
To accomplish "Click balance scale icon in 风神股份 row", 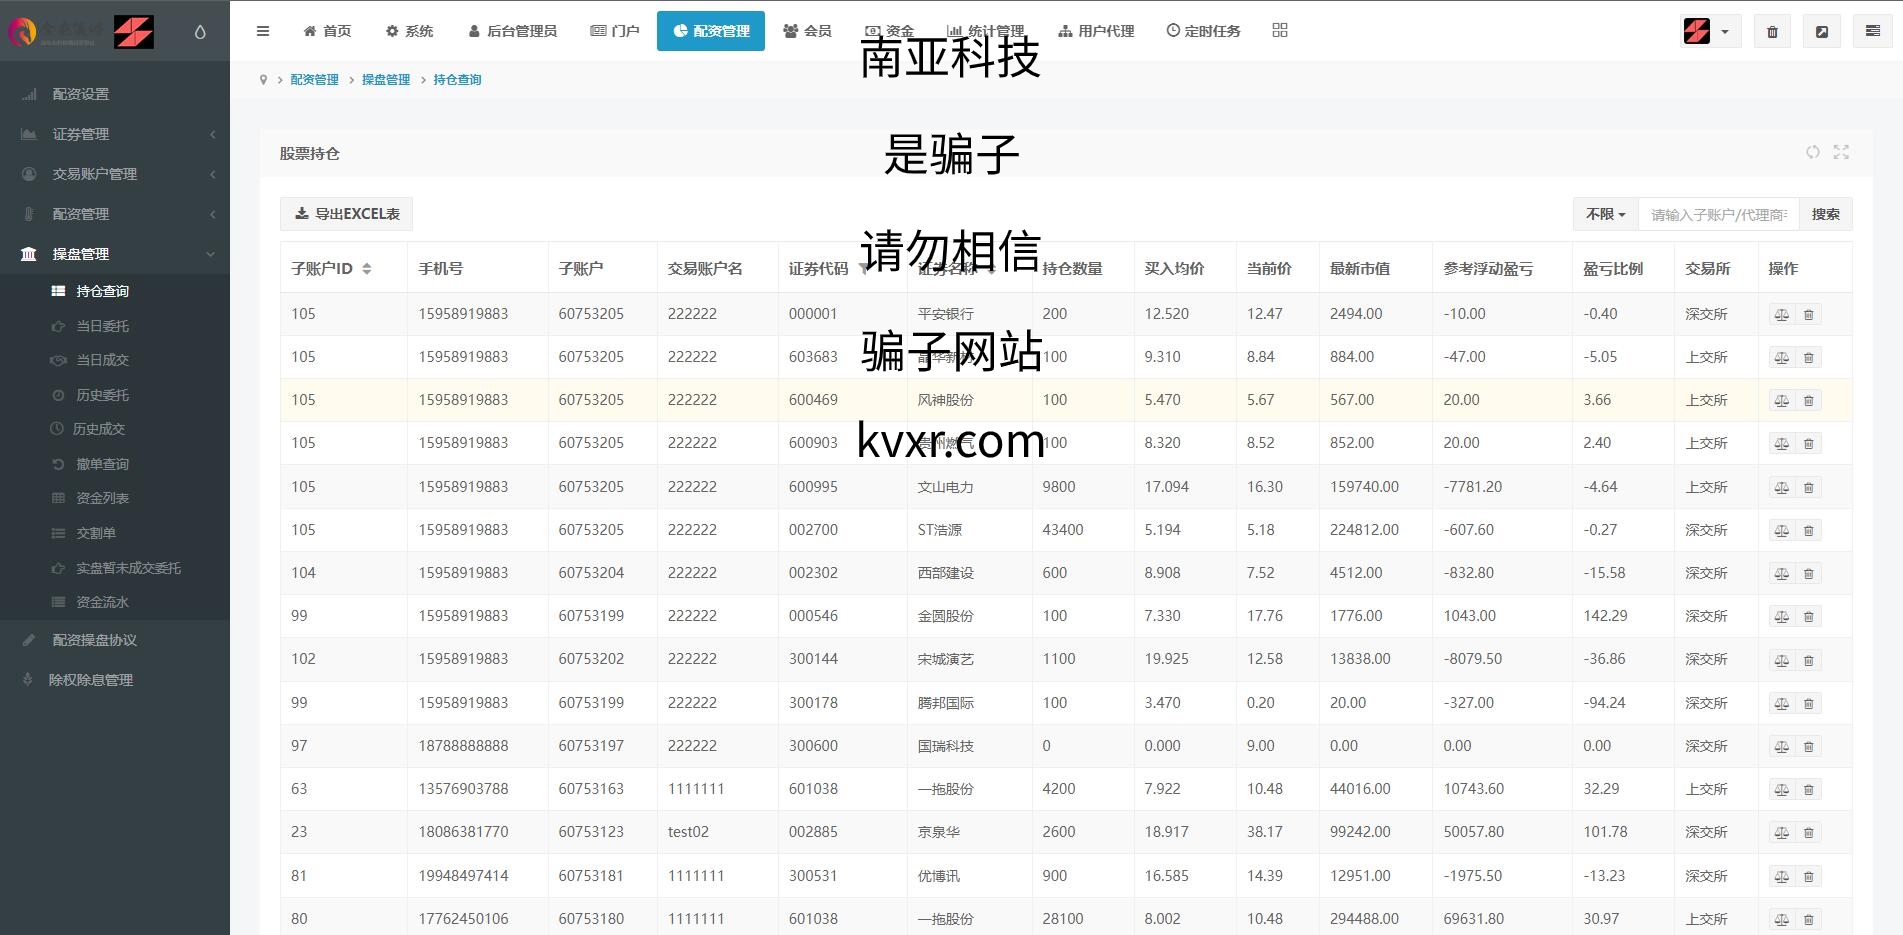I will tap(1782, 401).
